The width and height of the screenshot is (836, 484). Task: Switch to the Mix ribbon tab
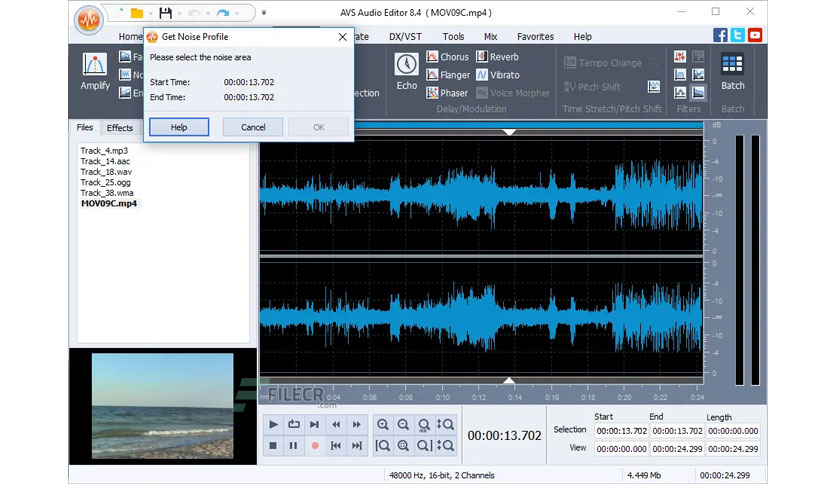[491, 36]
